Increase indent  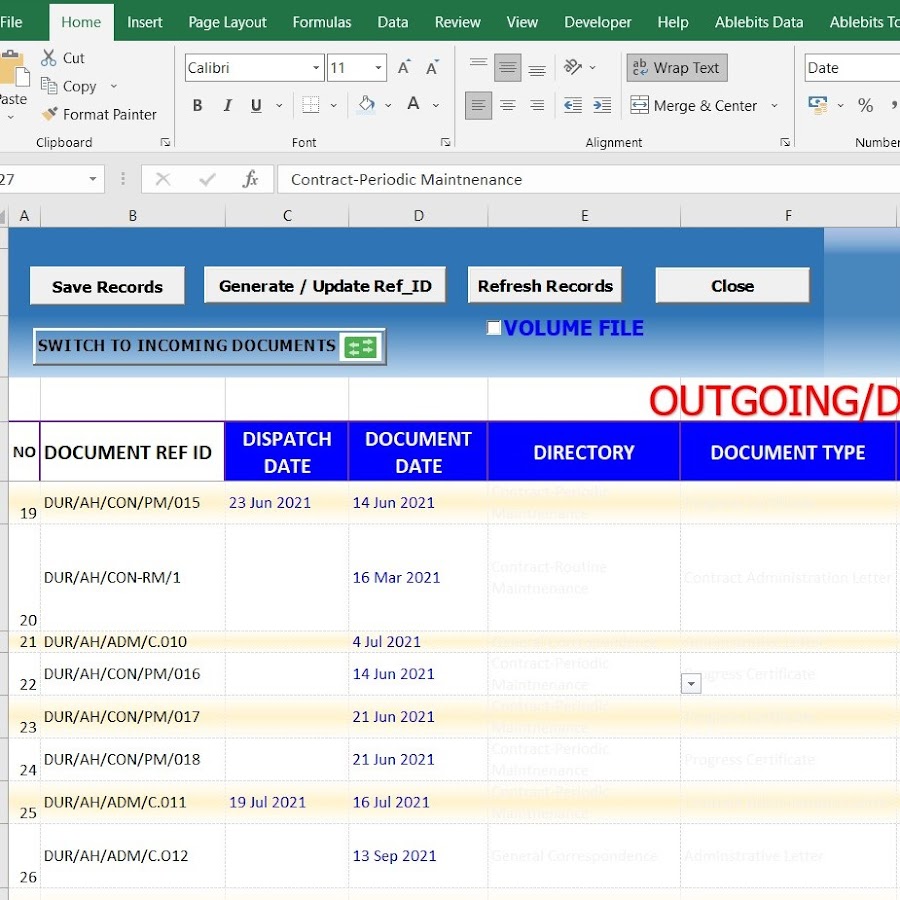[602, 105]
